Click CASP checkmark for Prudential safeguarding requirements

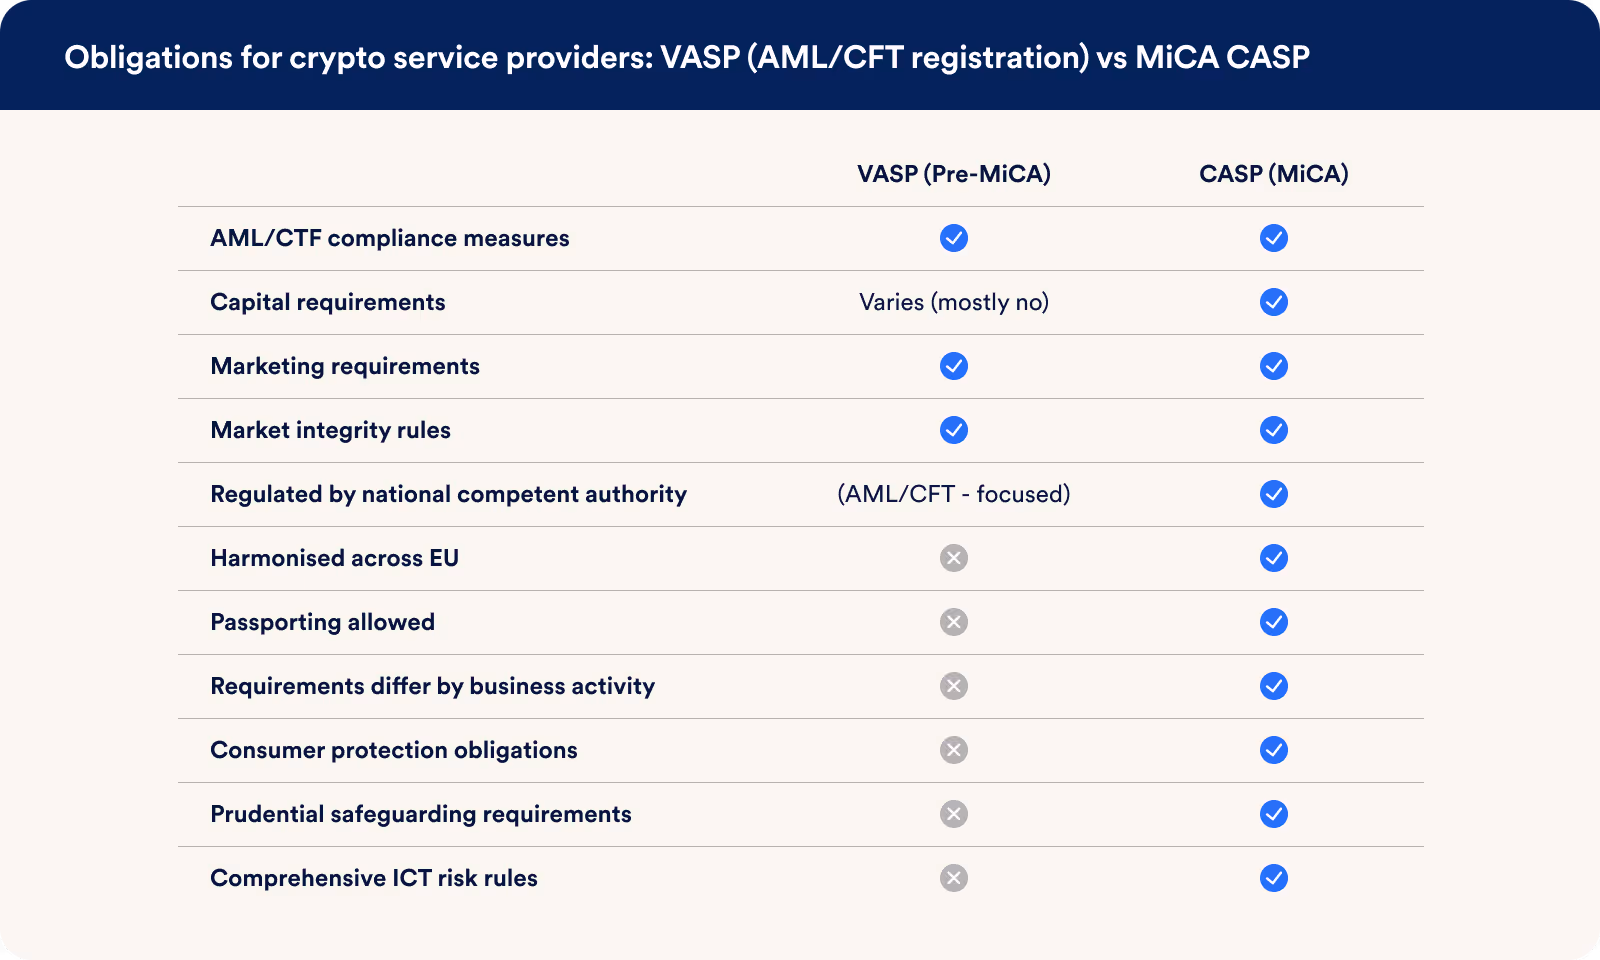[1274, 814]
